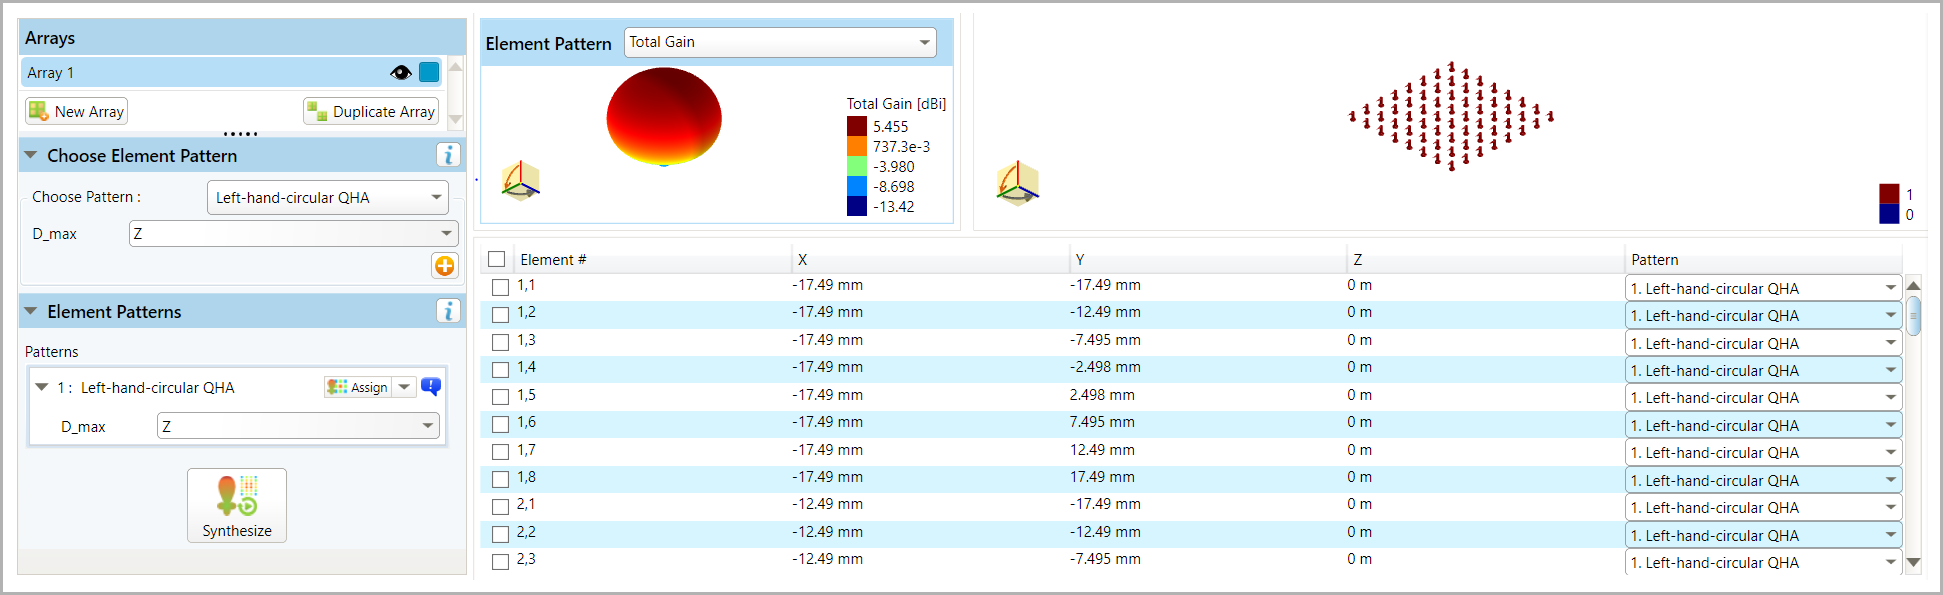This screenshot has height=595, width=1943.
Task: Open Pattern dropdown for element 2,1
Action: point(1764,507)
